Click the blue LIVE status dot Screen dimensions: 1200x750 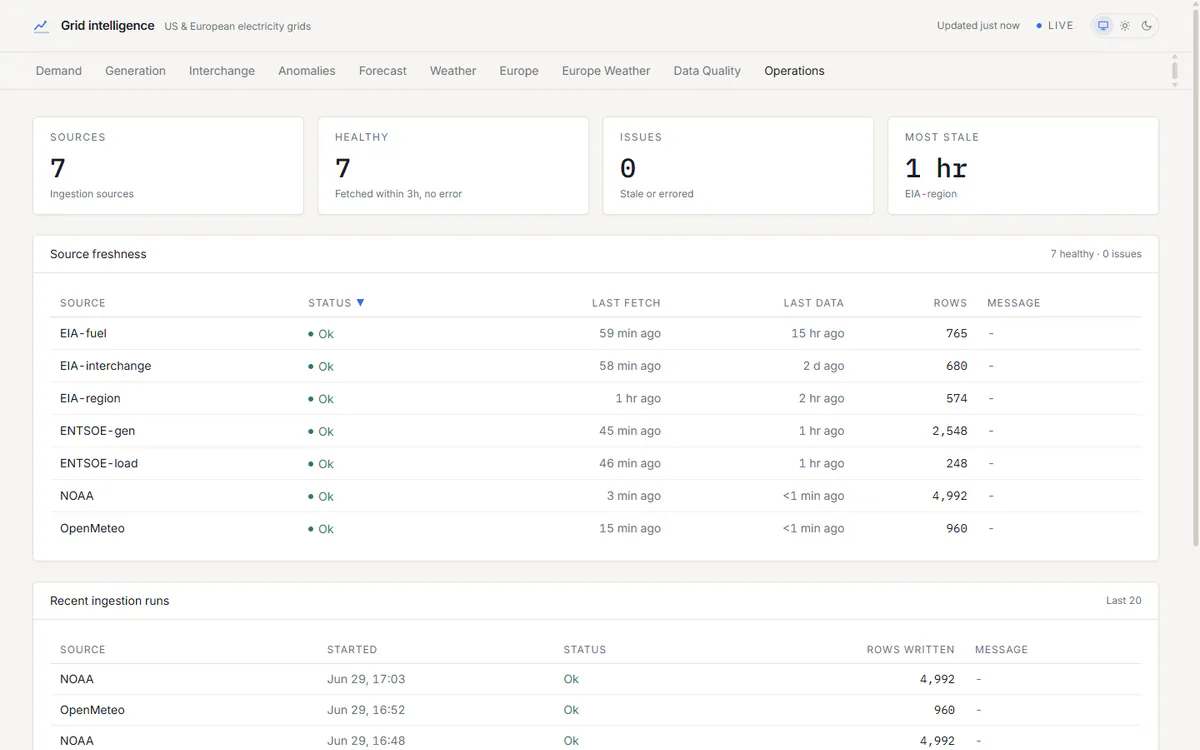pyautogui.click(x=1039, y=26)
